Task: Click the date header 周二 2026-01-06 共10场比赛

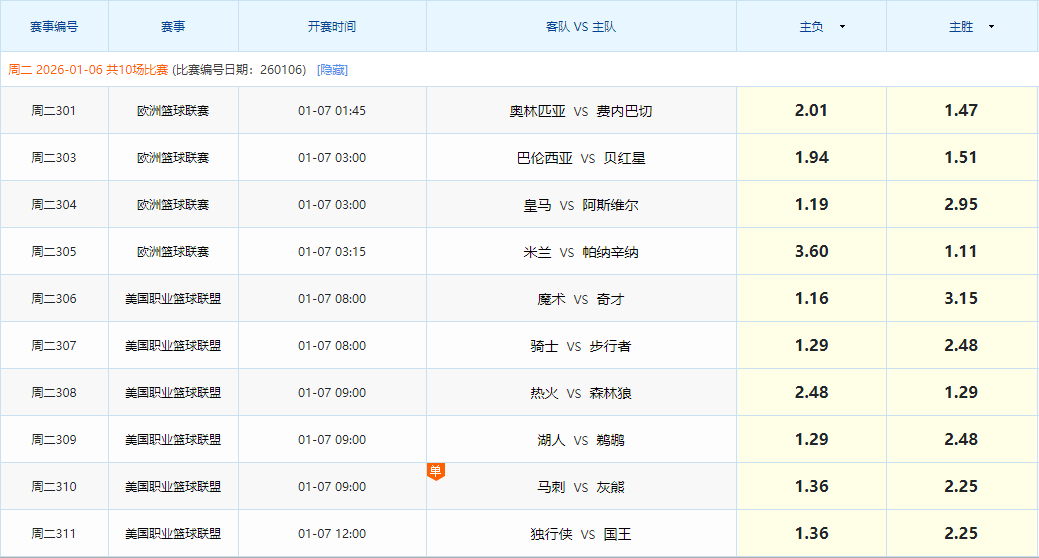Action: coord(88,70)
